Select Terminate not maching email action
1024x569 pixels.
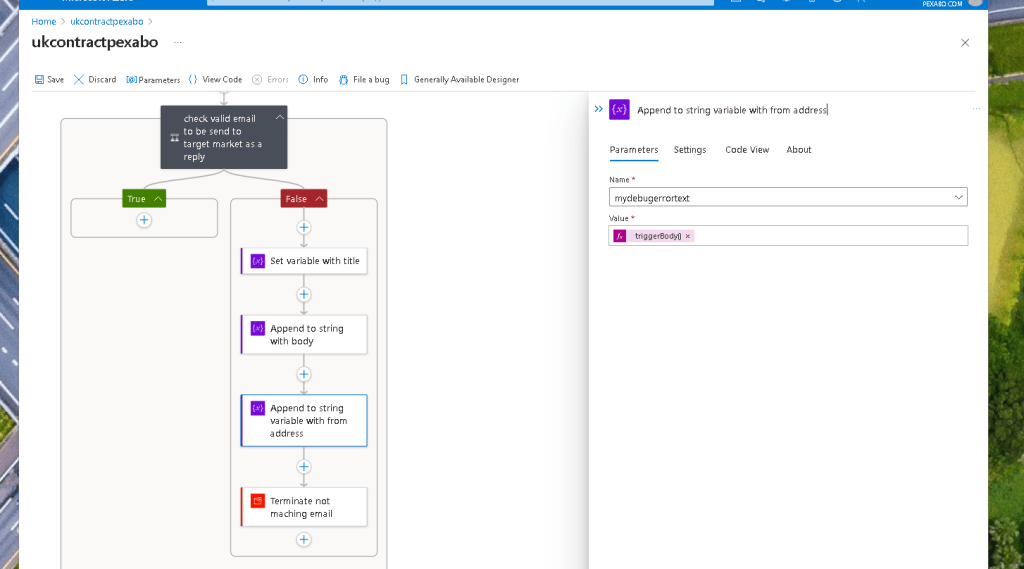point(304,507)
